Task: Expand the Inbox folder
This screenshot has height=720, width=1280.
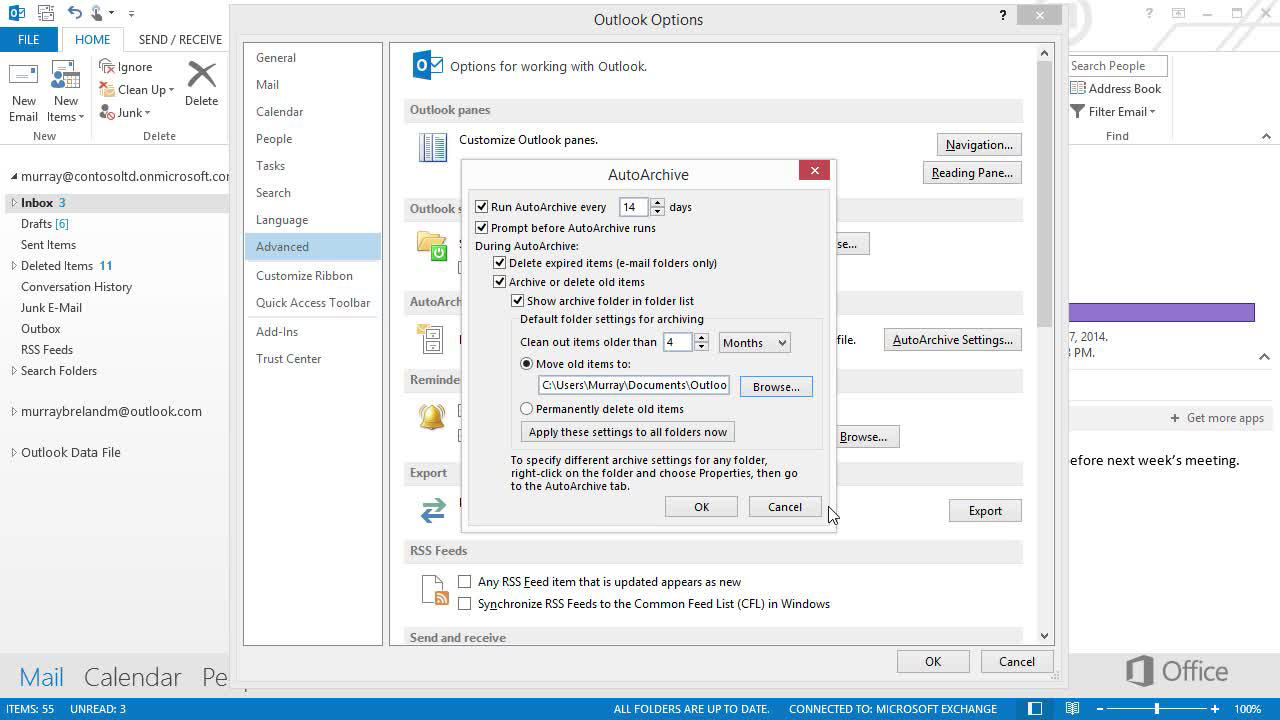Action: point(14,203)
